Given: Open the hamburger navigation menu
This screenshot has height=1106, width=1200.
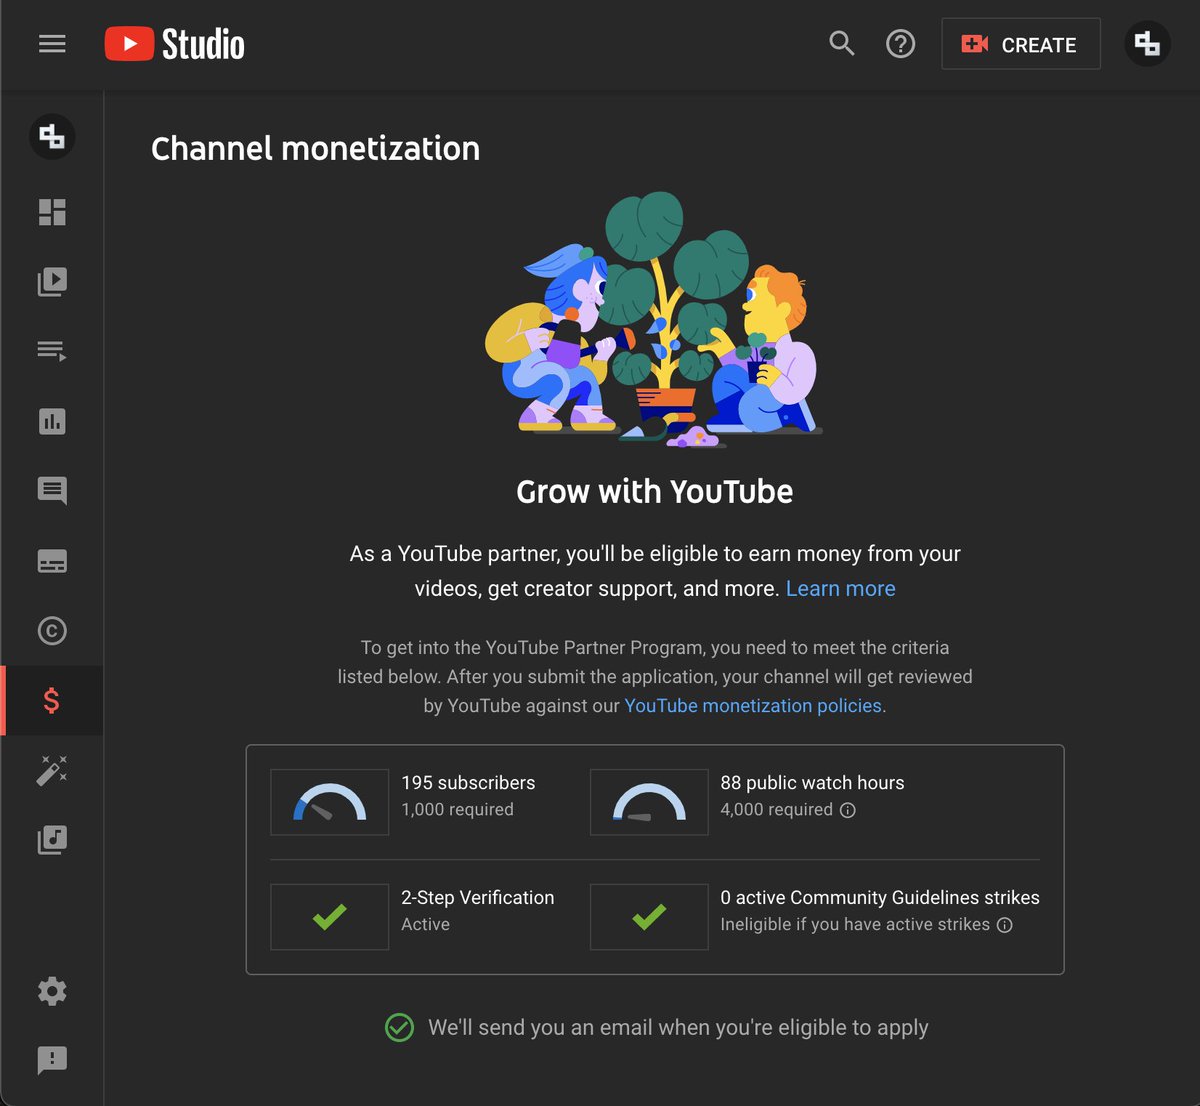Looking at the screenshot, I should [52, 44].
